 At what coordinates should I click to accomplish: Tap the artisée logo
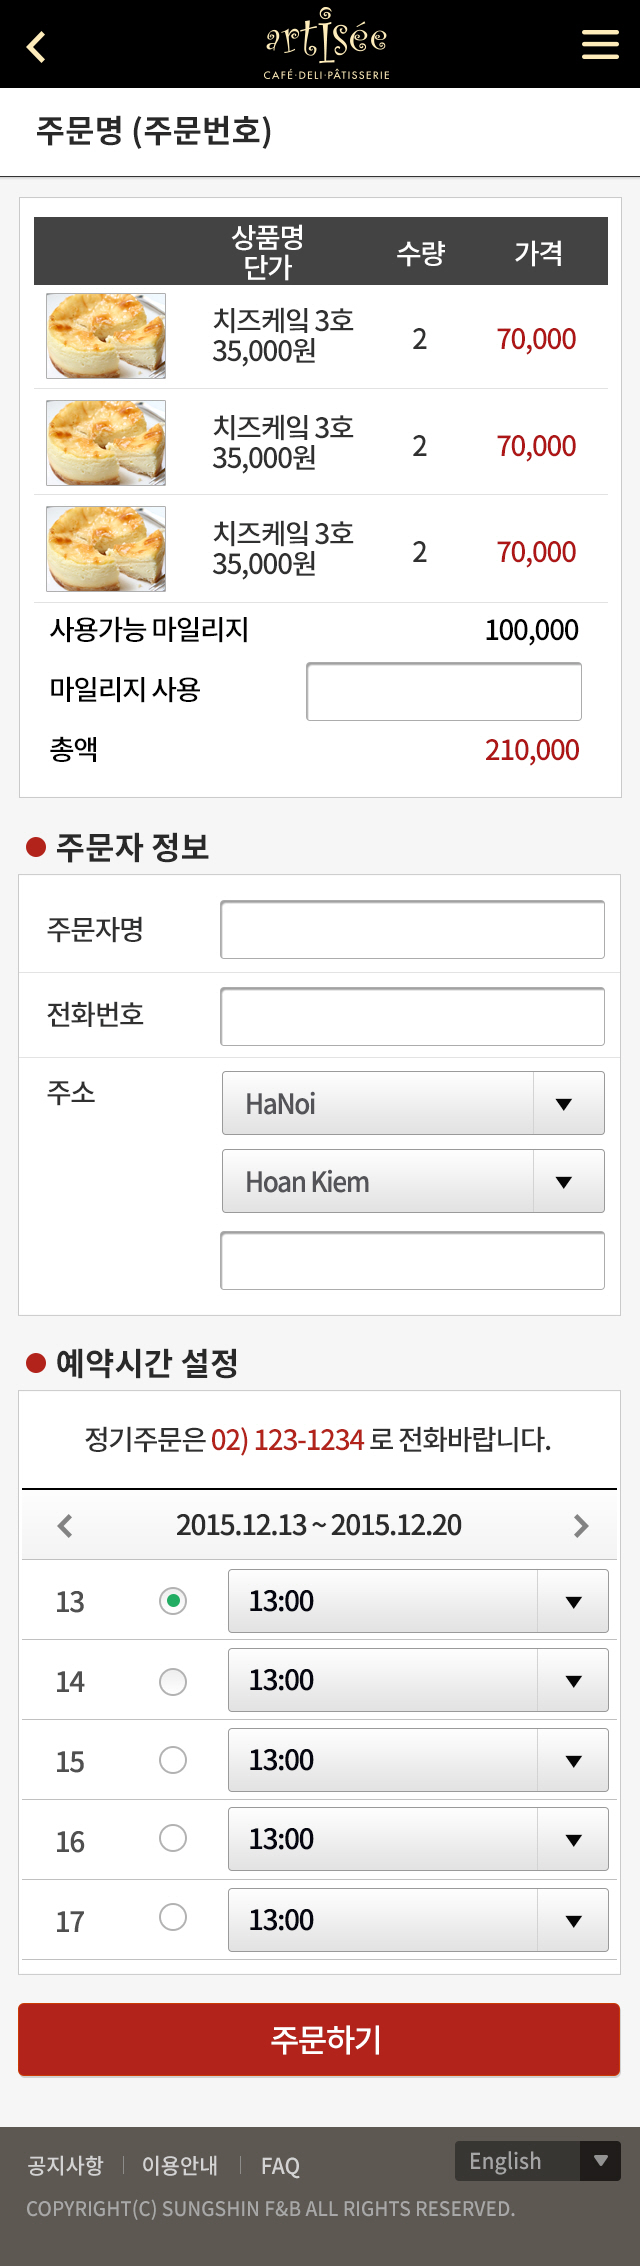(x=326, y=44)
